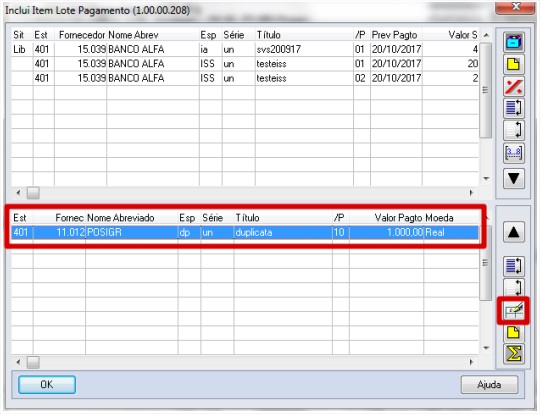This screenshot has width=540, height=414.
Task: Click the 11.012 Fornec cell
Action: (59, 232)
